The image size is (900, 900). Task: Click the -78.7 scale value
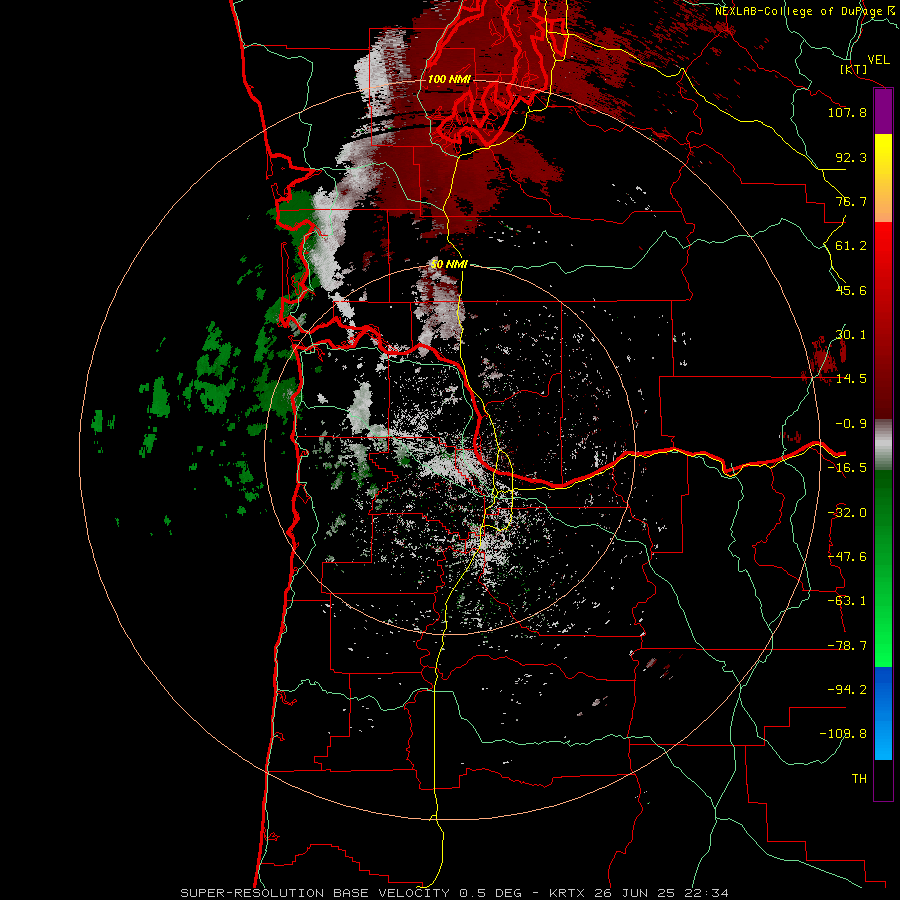point(847,646)
